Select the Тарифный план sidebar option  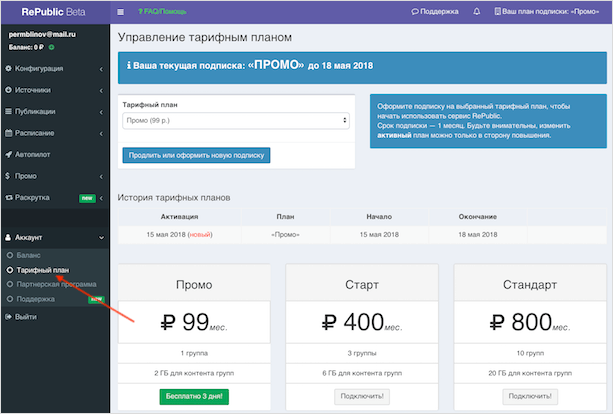coord(42,270)
